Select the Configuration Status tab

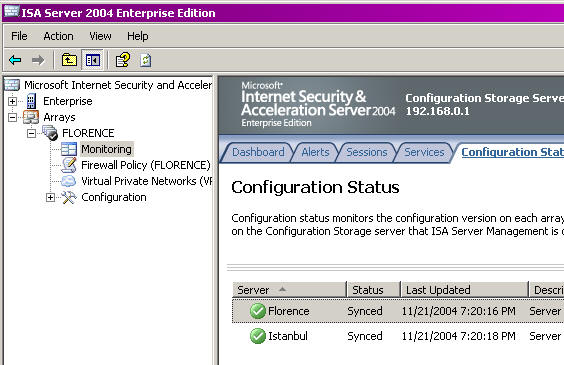click(x=512, y=152)
